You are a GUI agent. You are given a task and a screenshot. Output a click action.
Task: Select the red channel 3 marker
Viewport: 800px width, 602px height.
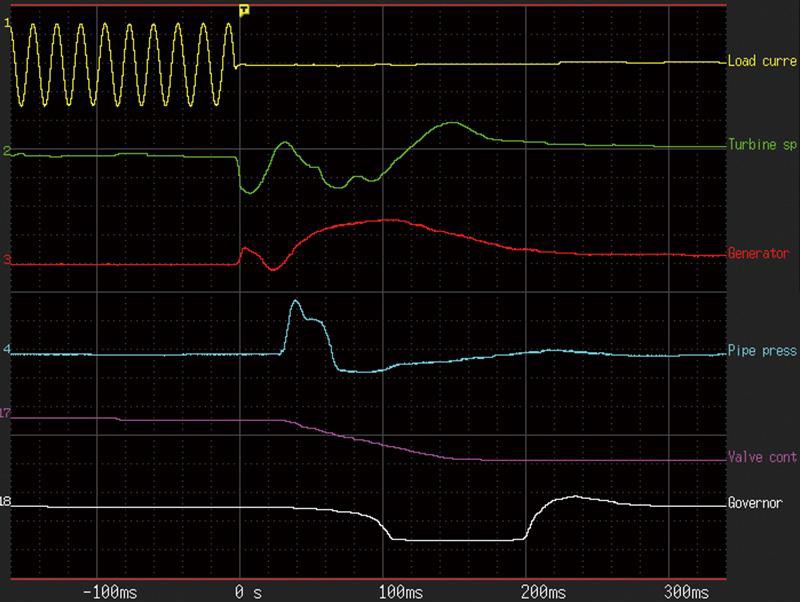[7, 260]
